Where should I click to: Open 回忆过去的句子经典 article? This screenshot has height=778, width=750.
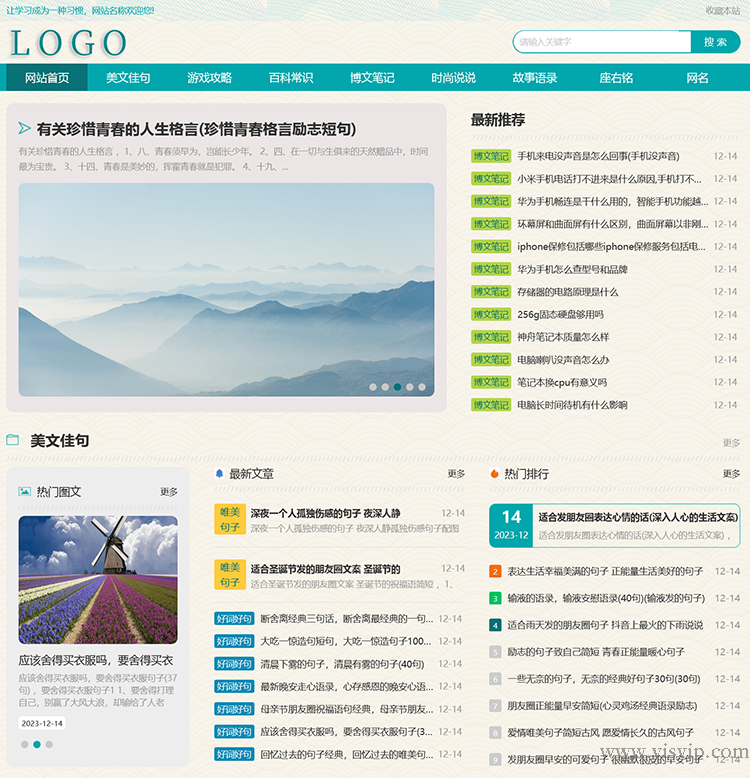click(347, 754)
